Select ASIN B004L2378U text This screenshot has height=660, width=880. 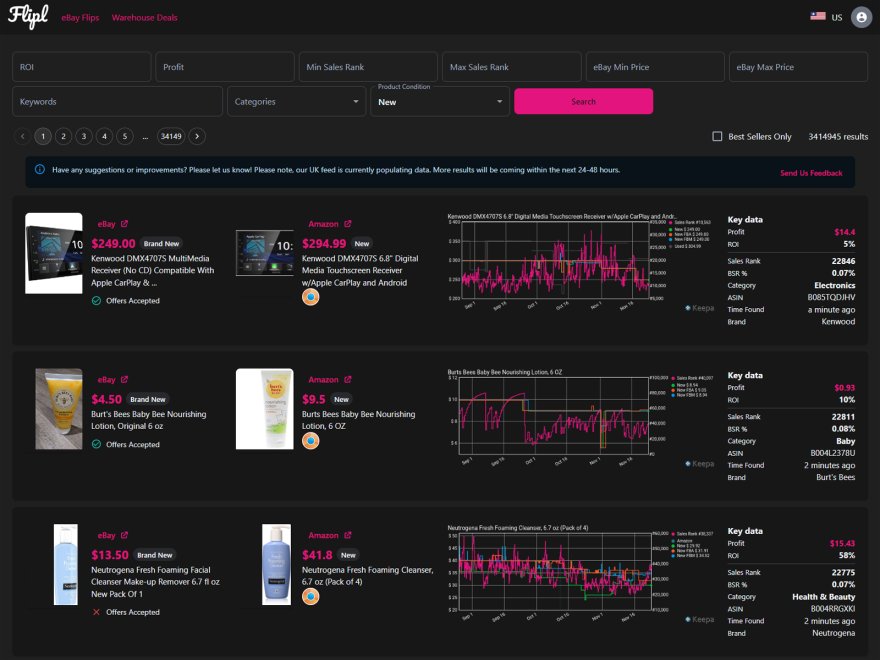pos(832,453)
